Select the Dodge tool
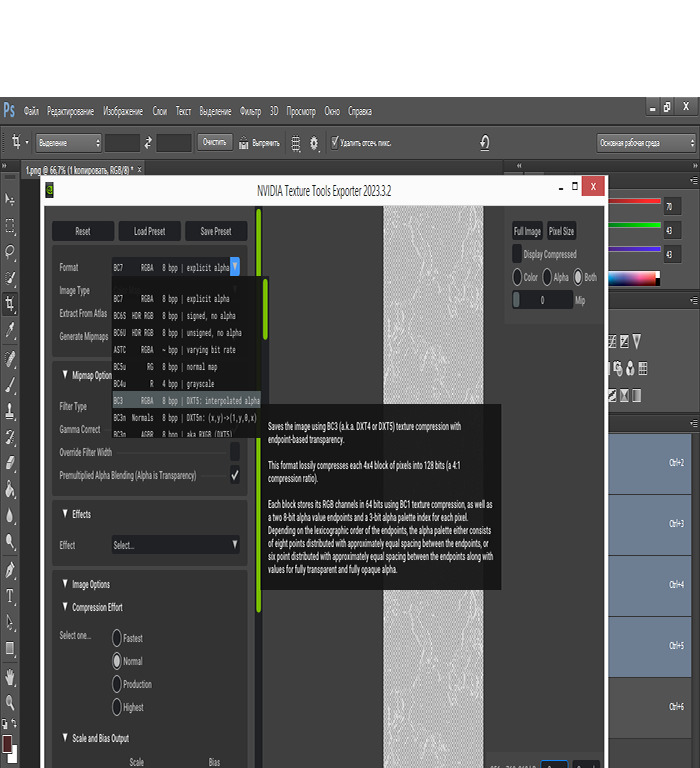Image resolution: width=700 pixels, height=768 pixels. (10, 542)
